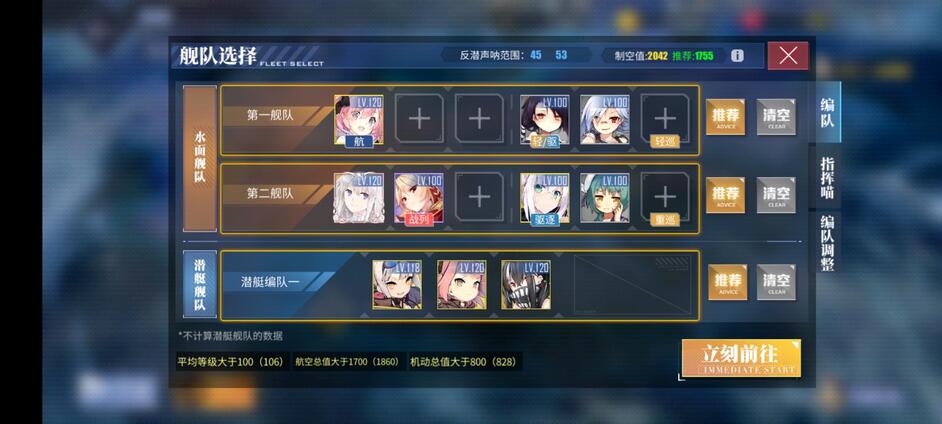Screen dimensions: 942x424
Task: Select the green-haired ship in Second Fleet
Action: (x=605, y=198)
